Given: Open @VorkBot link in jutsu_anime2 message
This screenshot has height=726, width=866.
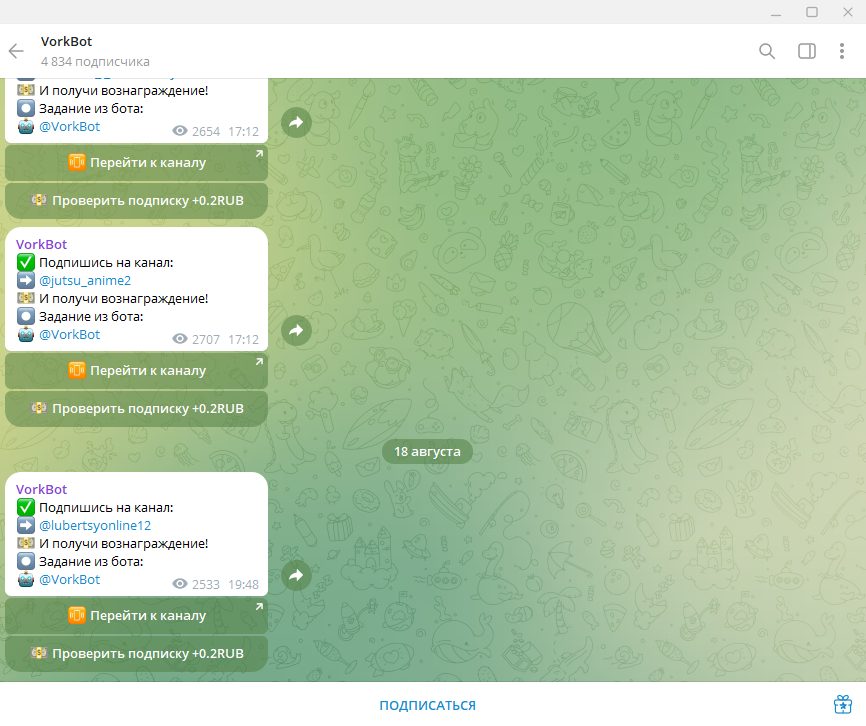Looking at the screenshot, I should pyautogui.click(x=70, y=334).
